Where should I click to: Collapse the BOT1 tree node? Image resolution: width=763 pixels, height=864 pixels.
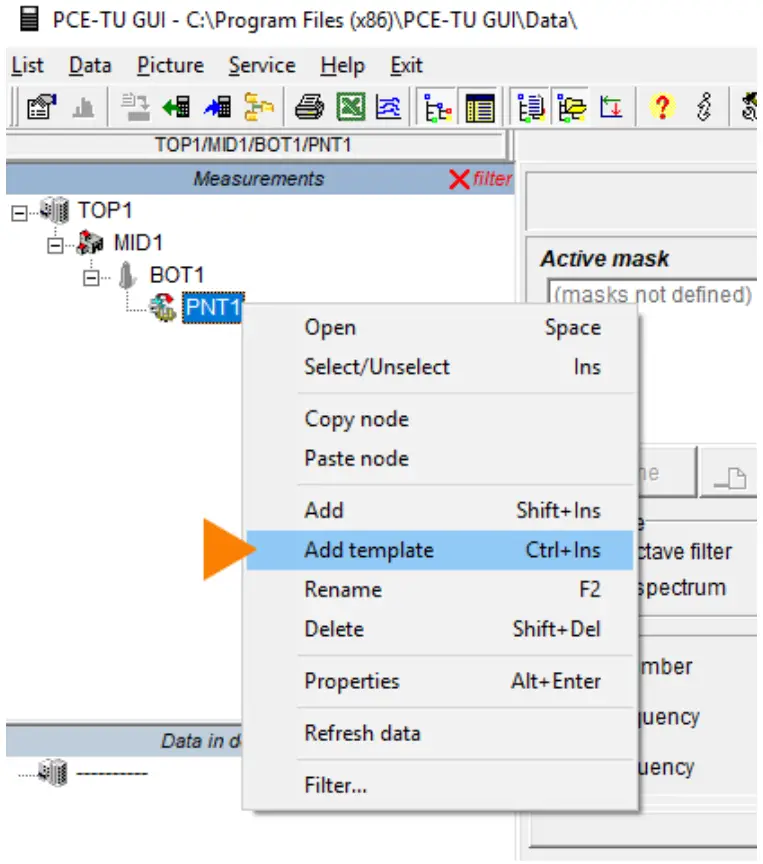point(91,278)
